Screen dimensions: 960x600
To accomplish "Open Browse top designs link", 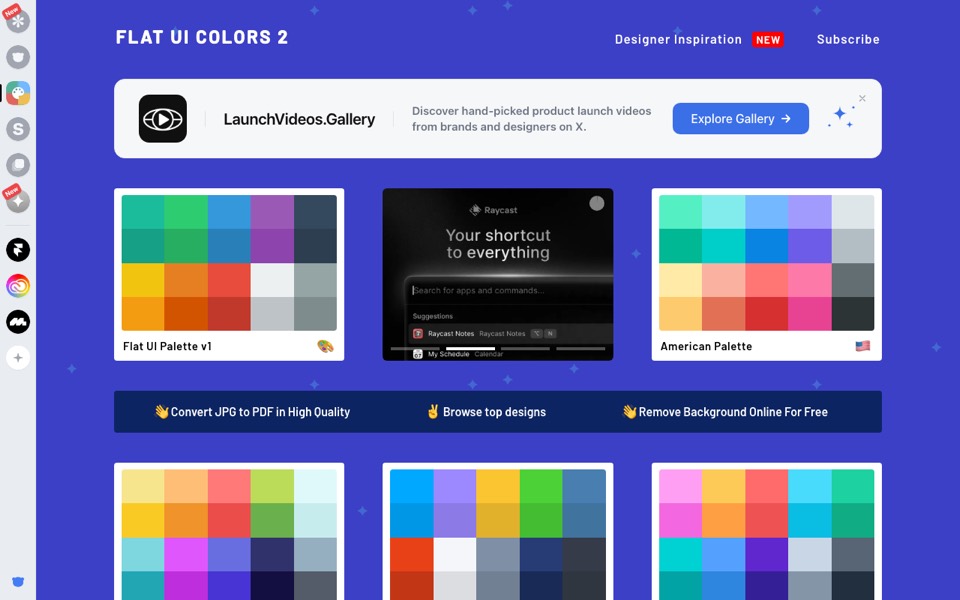I will 487,412.
